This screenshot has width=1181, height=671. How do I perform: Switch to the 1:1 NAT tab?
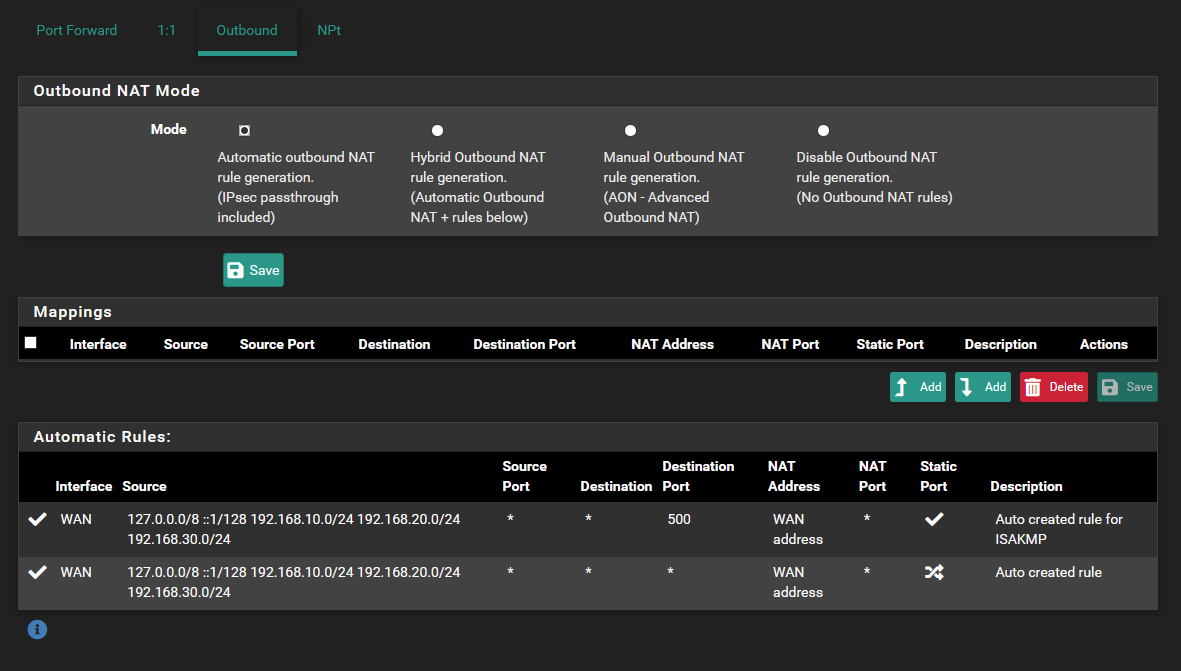point(166,30)
